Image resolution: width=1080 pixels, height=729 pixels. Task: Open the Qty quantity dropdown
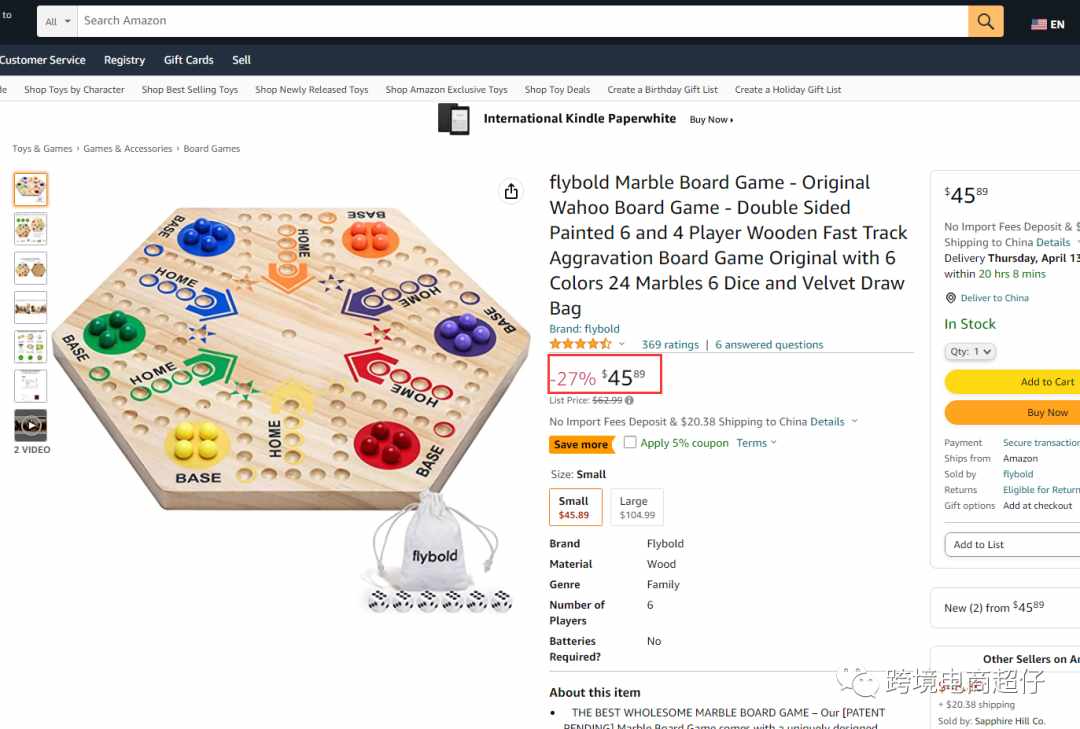[970, 351]
